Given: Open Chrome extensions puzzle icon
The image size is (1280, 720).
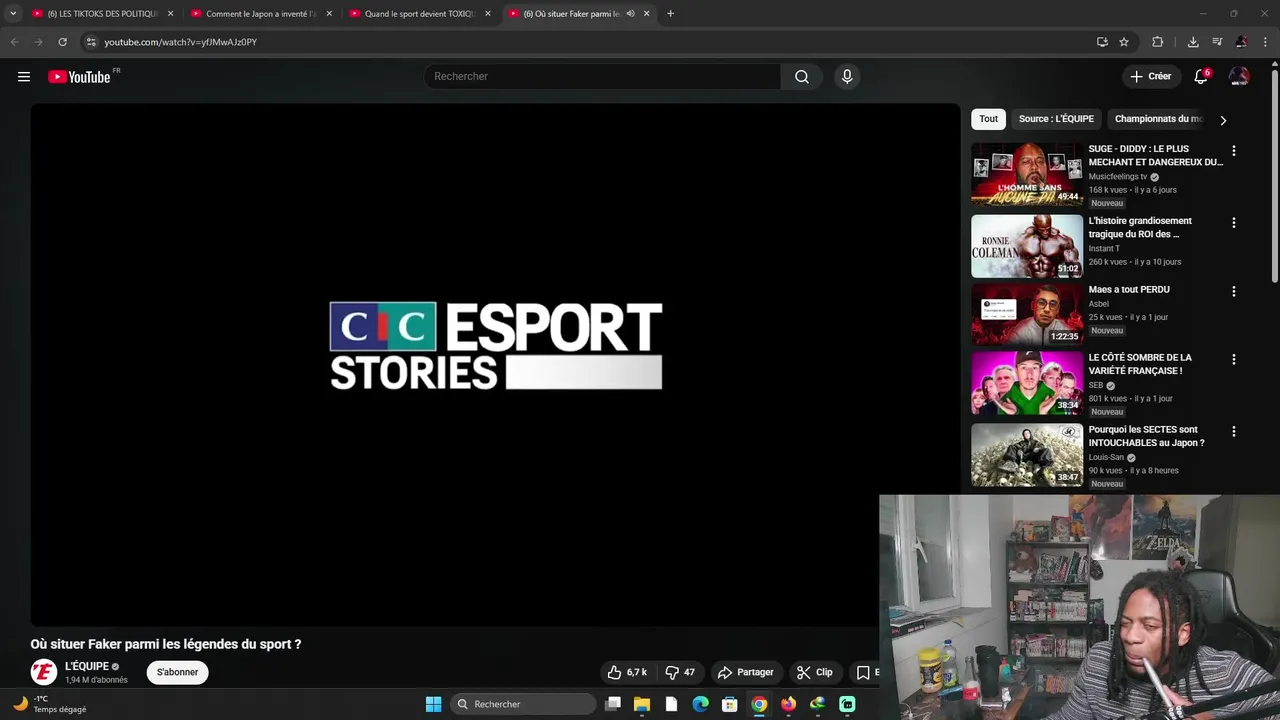Looking at the screenshot, I should (x=1158, y=42).
